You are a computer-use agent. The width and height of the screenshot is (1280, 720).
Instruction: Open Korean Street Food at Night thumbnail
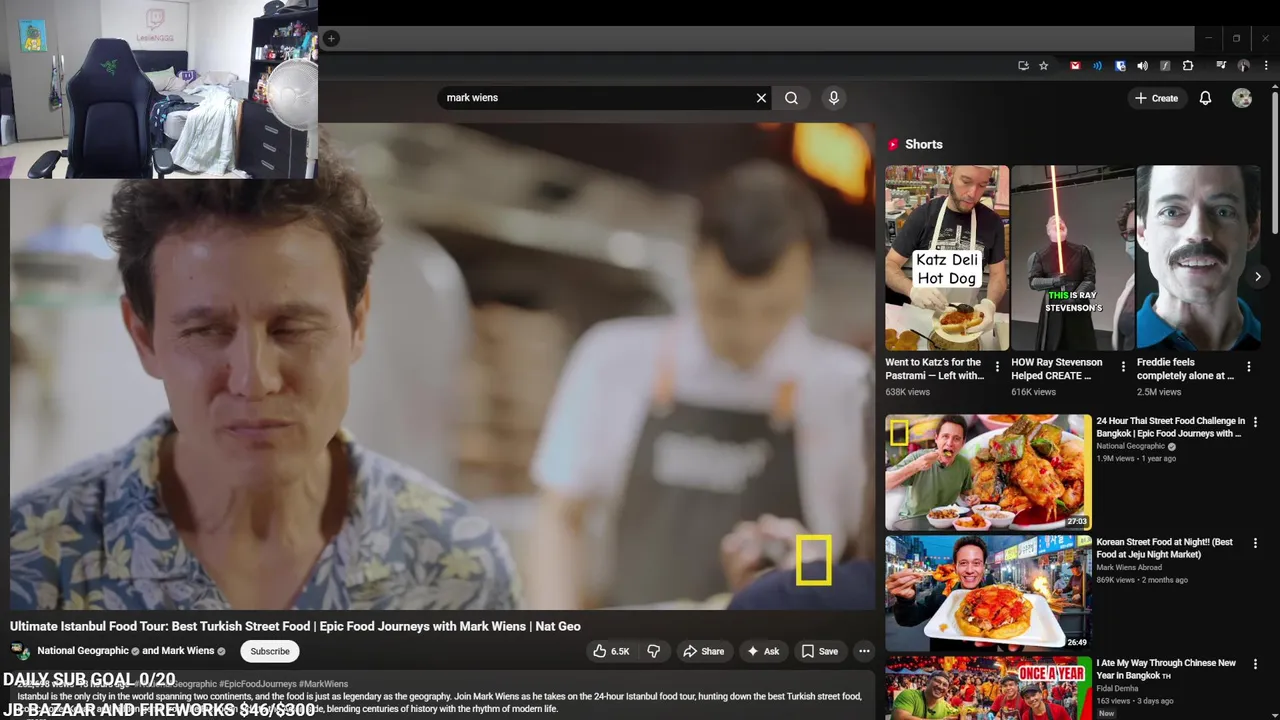click(988, 593)
